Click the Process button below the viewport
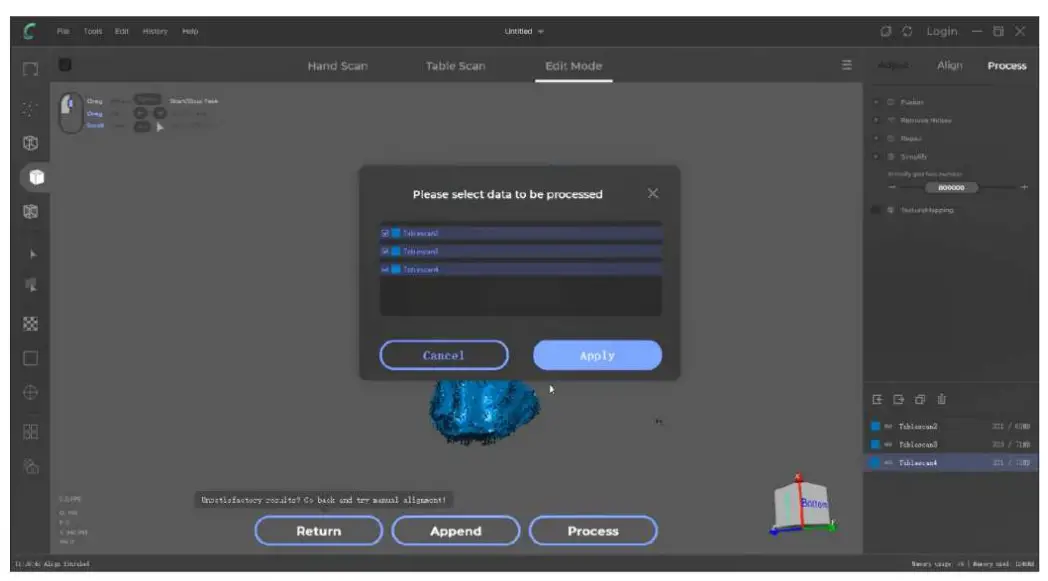The image size is (1048, 581). coord(593,531)
